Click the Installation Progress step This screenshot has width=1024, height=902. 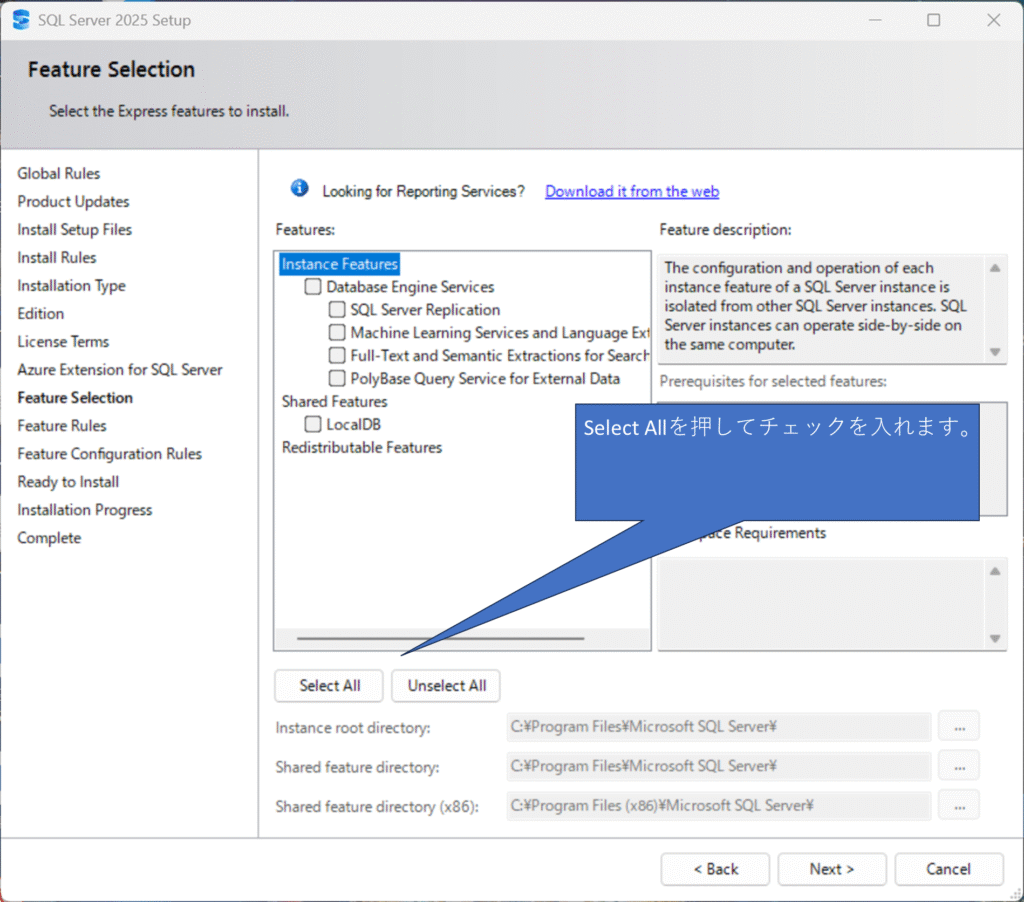[85, 510]
